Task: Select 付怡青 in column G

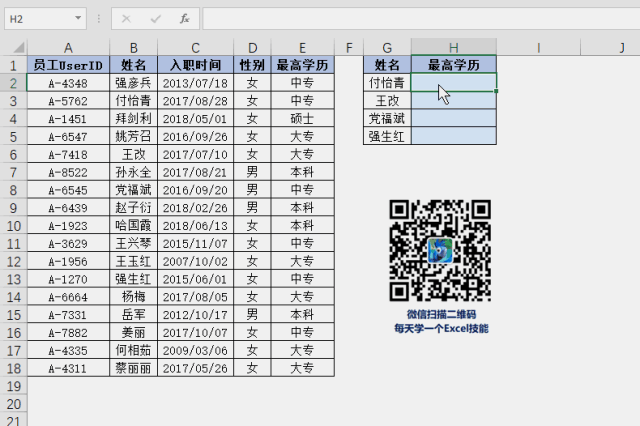Action: (x=387, y=83)
